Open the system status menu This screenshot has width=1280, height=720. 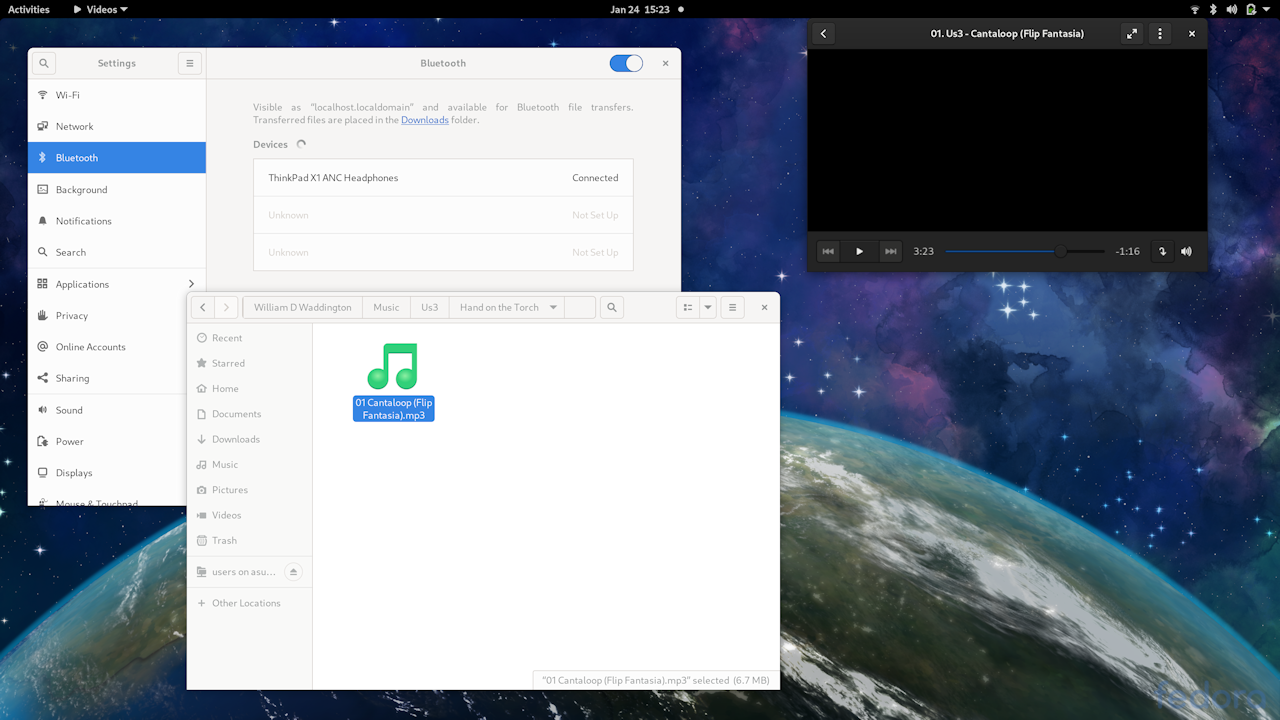click(1232, 9)
